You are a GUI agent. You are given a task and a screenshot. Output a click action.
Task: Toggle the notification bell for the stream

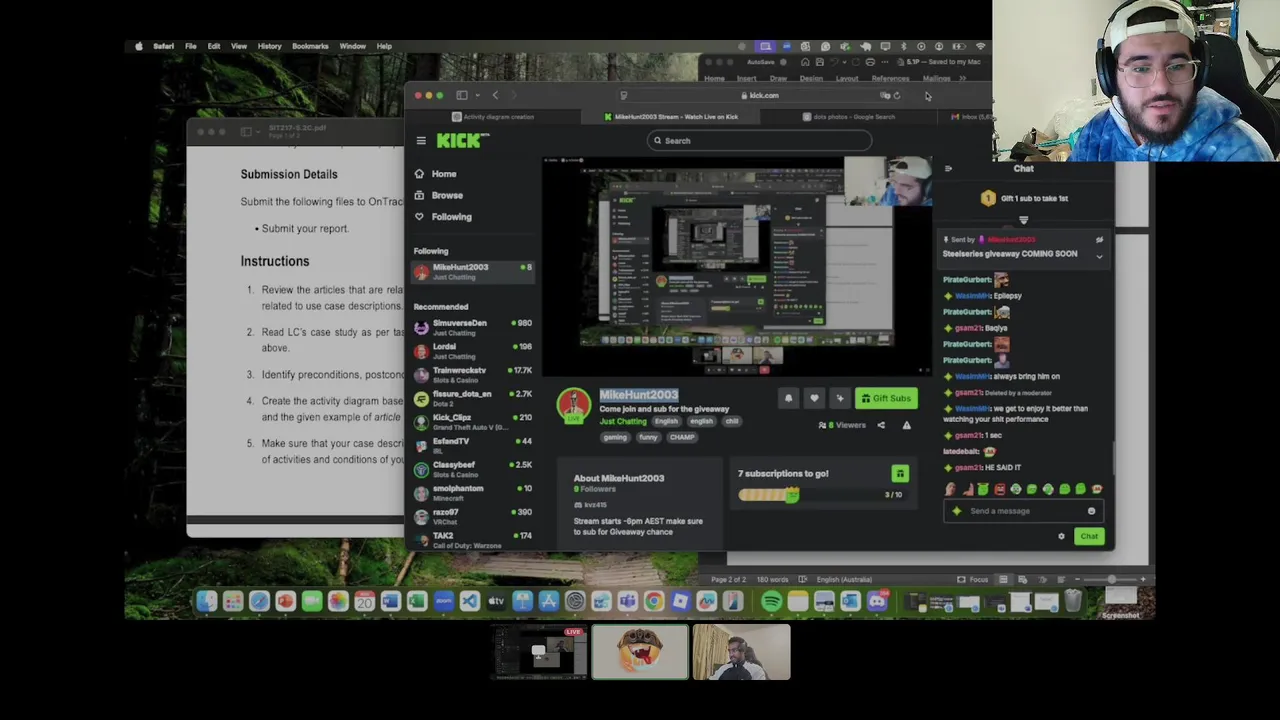788,398
